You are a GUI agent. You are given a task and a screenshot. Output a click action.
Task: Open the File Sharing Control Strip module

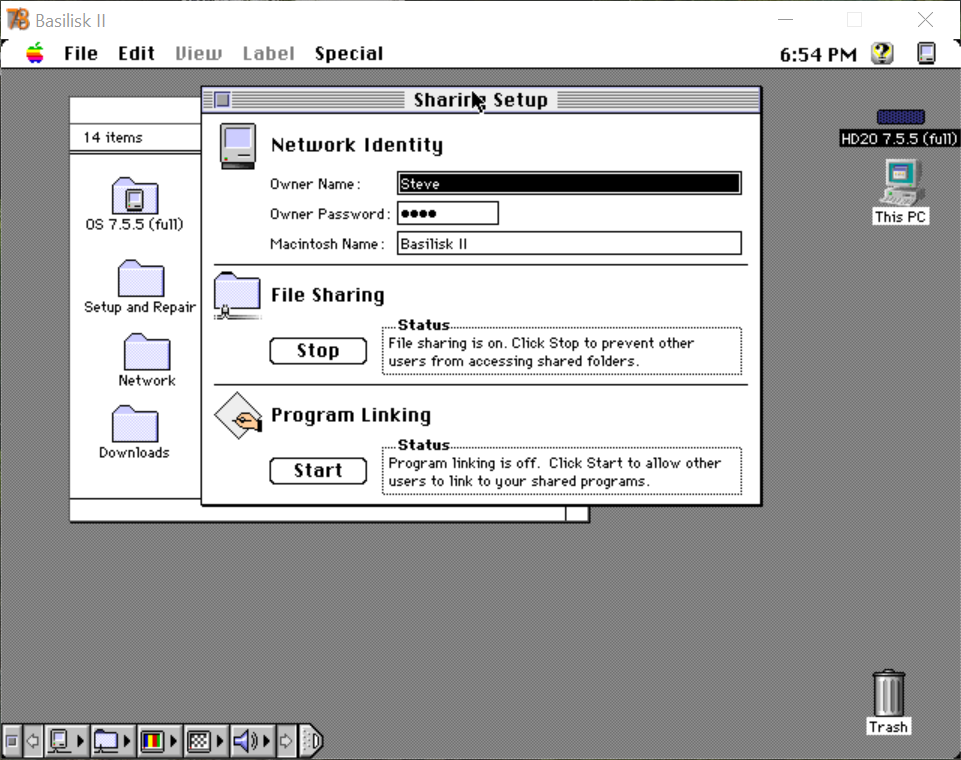[113, 741]
